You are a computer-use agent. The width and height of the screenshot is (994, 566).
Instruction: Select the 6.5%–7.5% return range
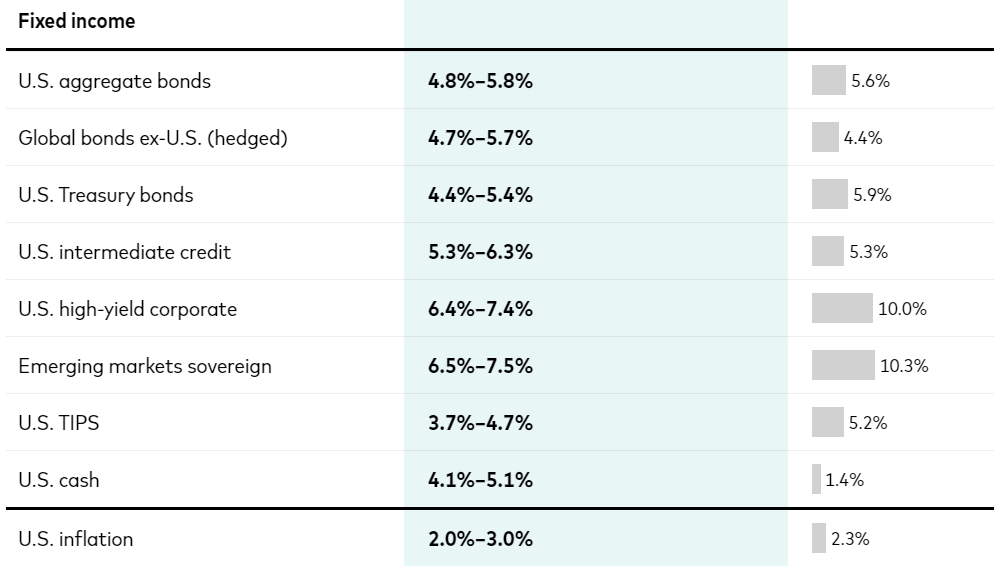coord(480,366)
